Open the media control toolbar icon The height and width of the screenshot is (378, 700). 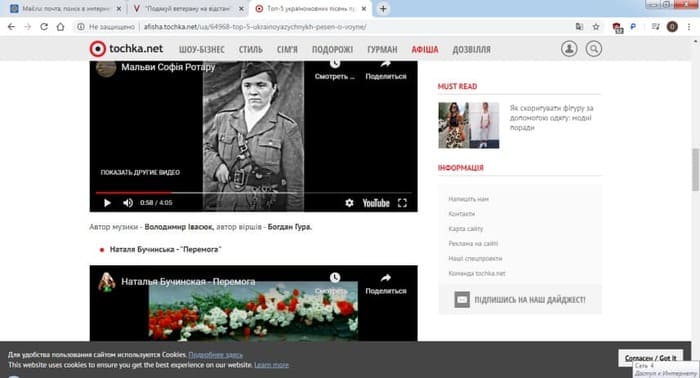(x=655, y=27)
